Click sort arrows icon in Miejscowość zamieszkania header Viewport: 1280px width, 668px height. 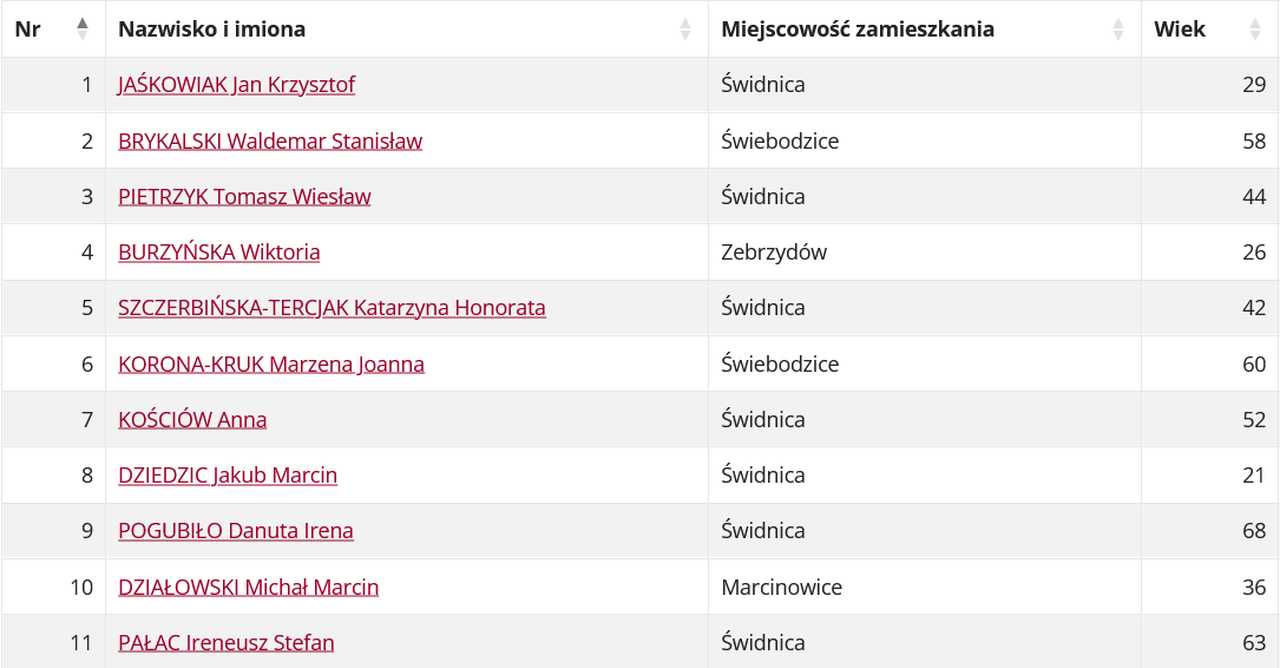pyautogui.click(x=1118, y=29)
